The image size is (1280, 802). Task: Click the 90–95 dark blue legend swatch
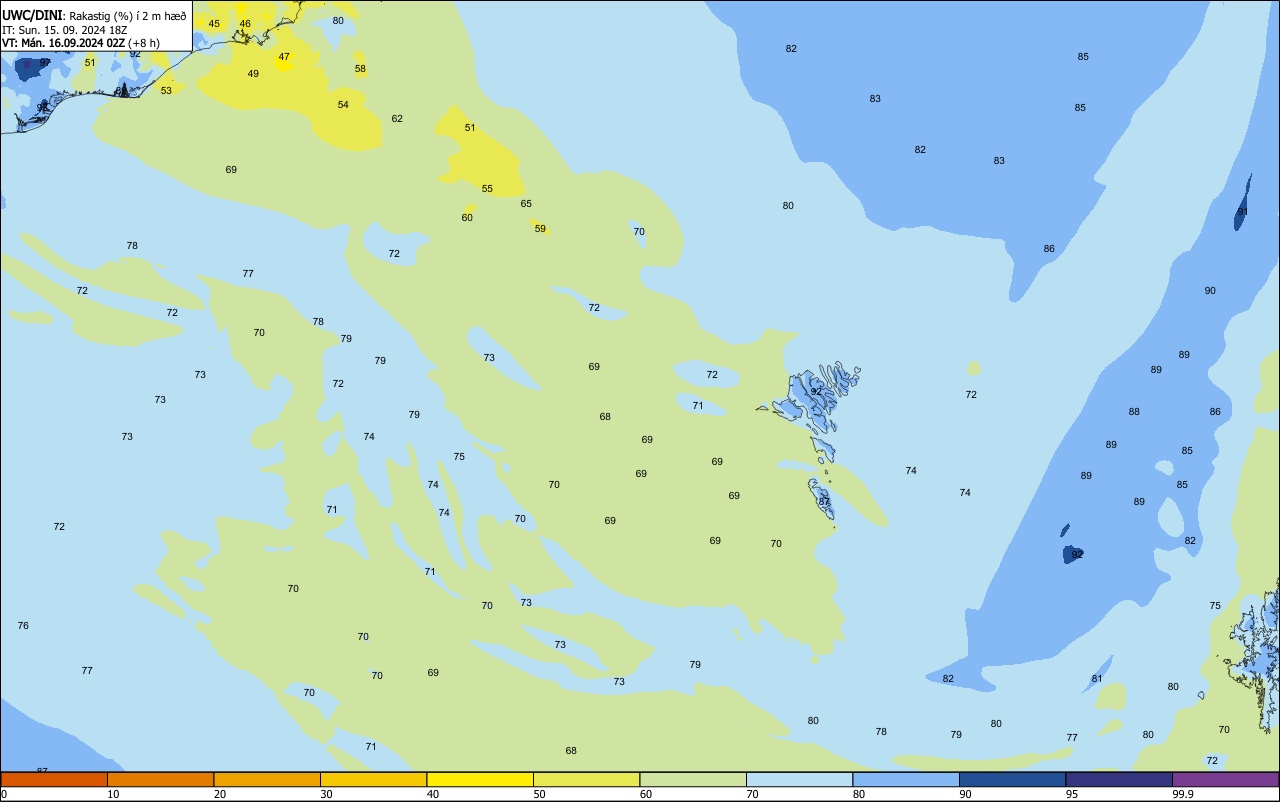(1013, 779)
